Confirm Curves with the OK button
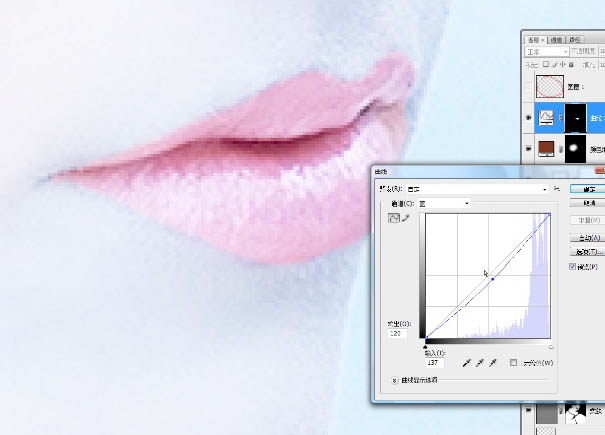This screenshot has height=435, width=605. (x=588, y=189)
